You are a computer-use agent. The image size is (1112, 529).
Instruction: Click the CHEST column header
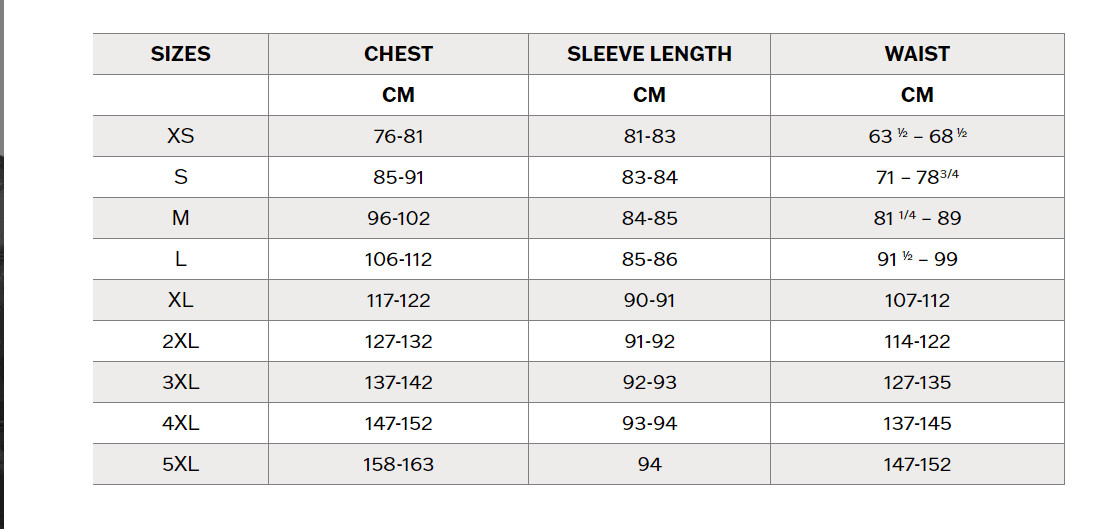398,54
